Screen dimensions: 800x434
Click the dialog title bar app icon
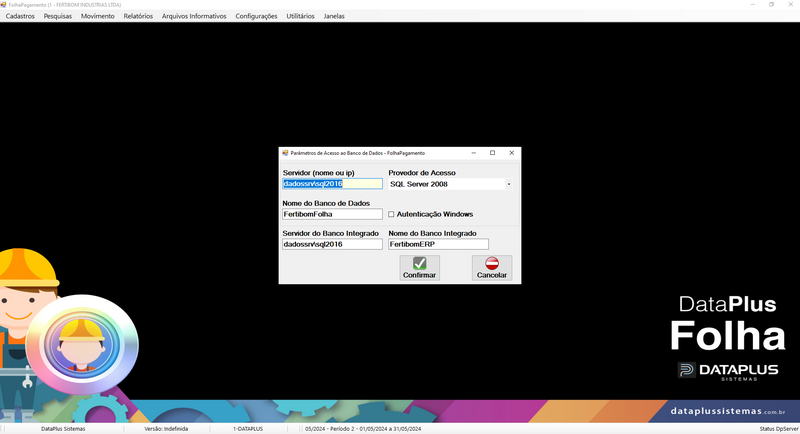click(x=285, y=152)
